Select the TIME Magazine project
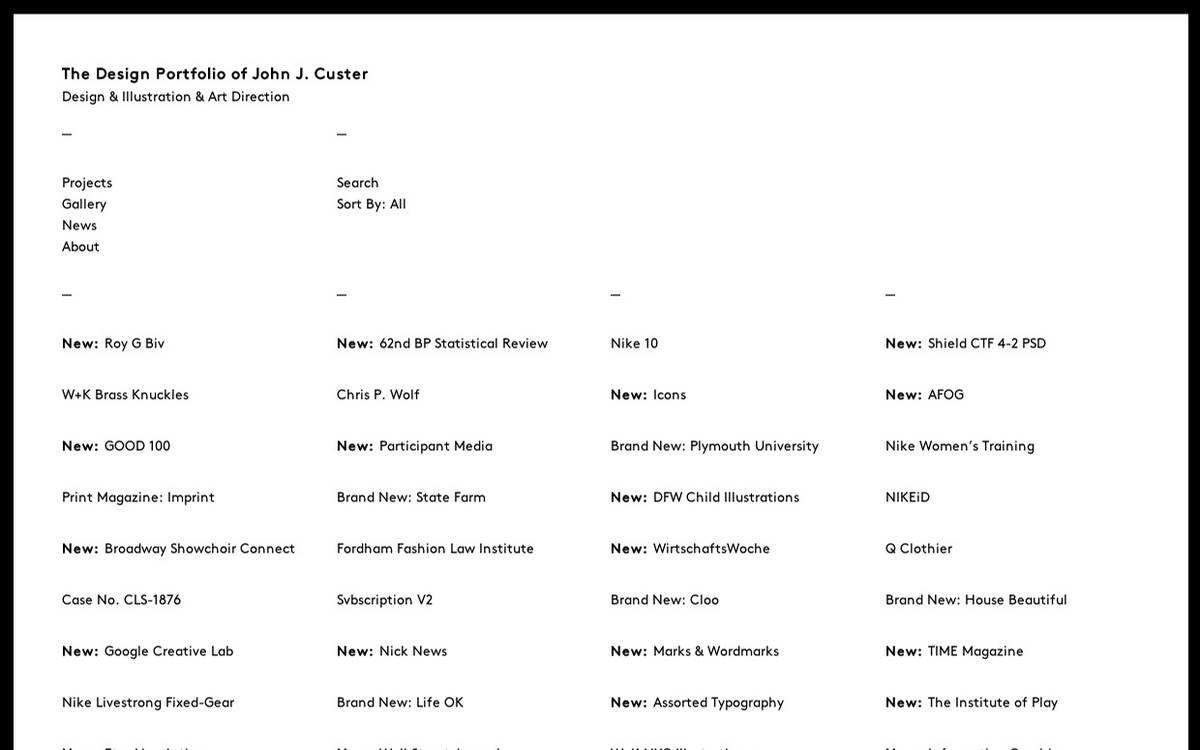1200x750 pixels. pos(954,651)
